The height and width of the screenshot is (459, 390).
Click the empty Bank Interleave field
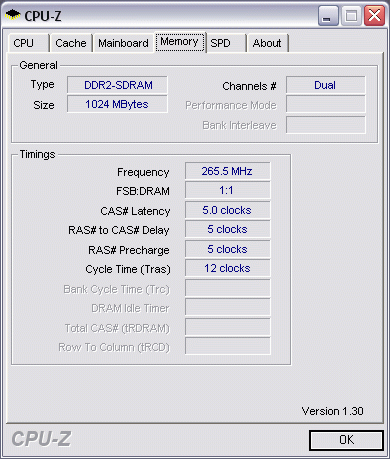click(x=325, y=125)
